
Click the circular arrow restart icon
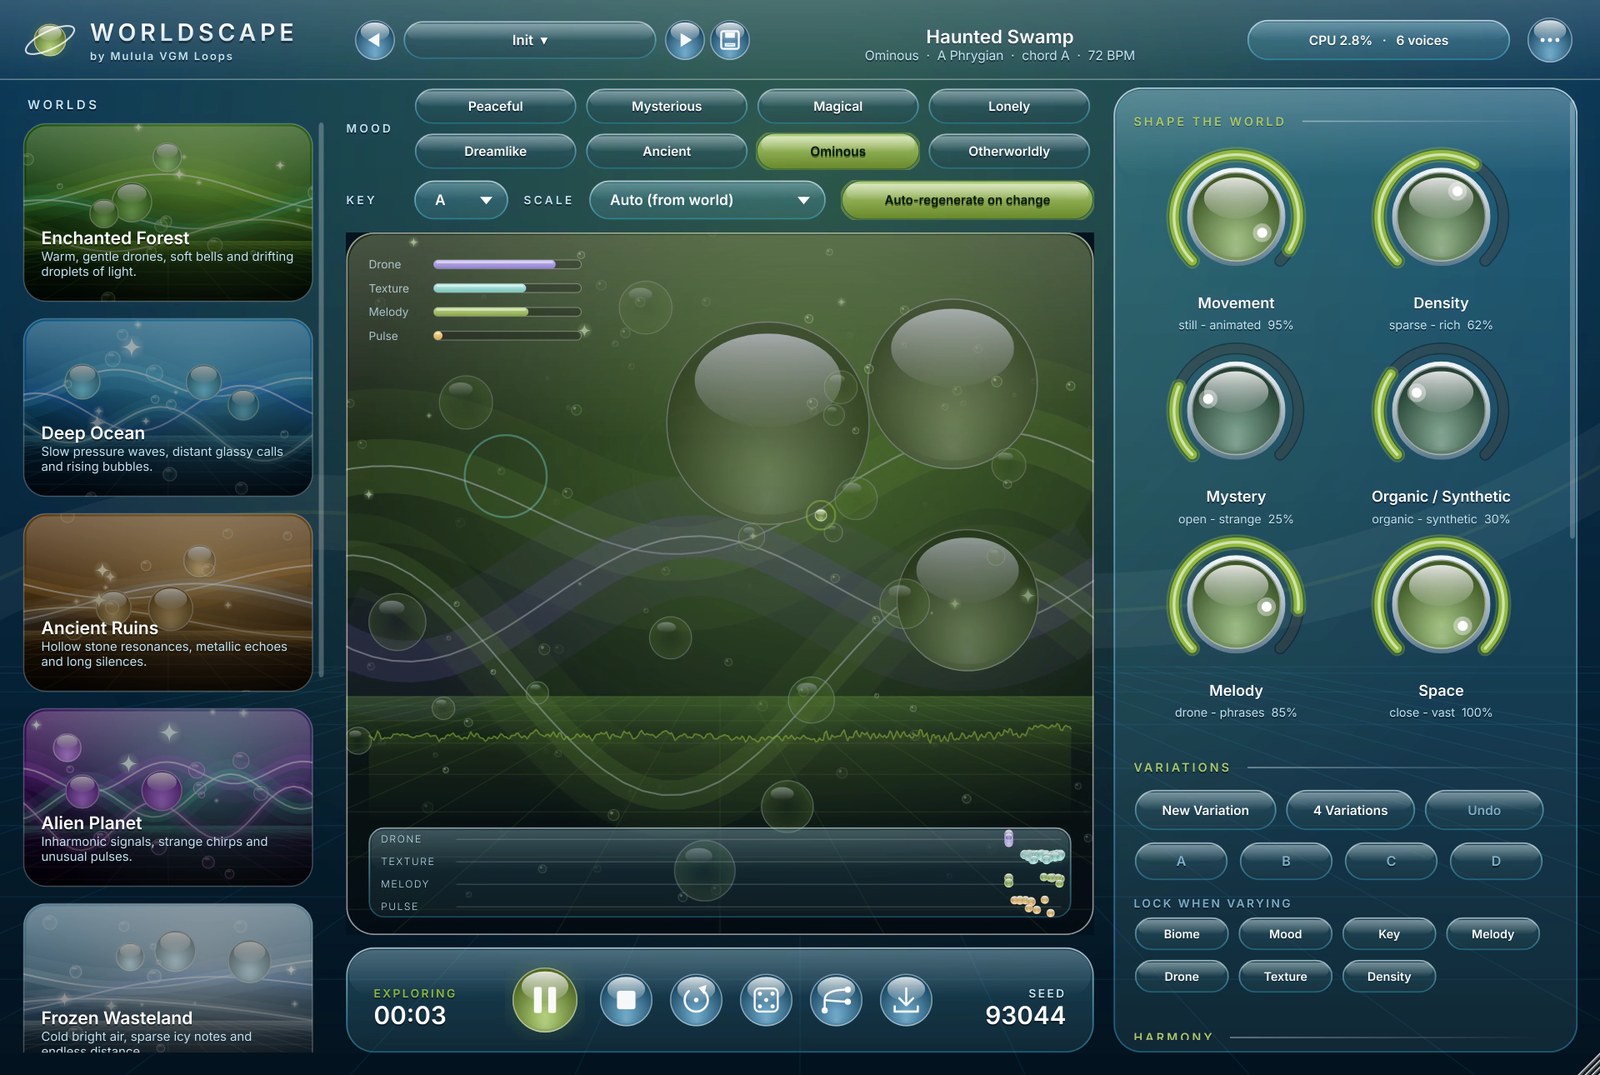pos(696,999)
